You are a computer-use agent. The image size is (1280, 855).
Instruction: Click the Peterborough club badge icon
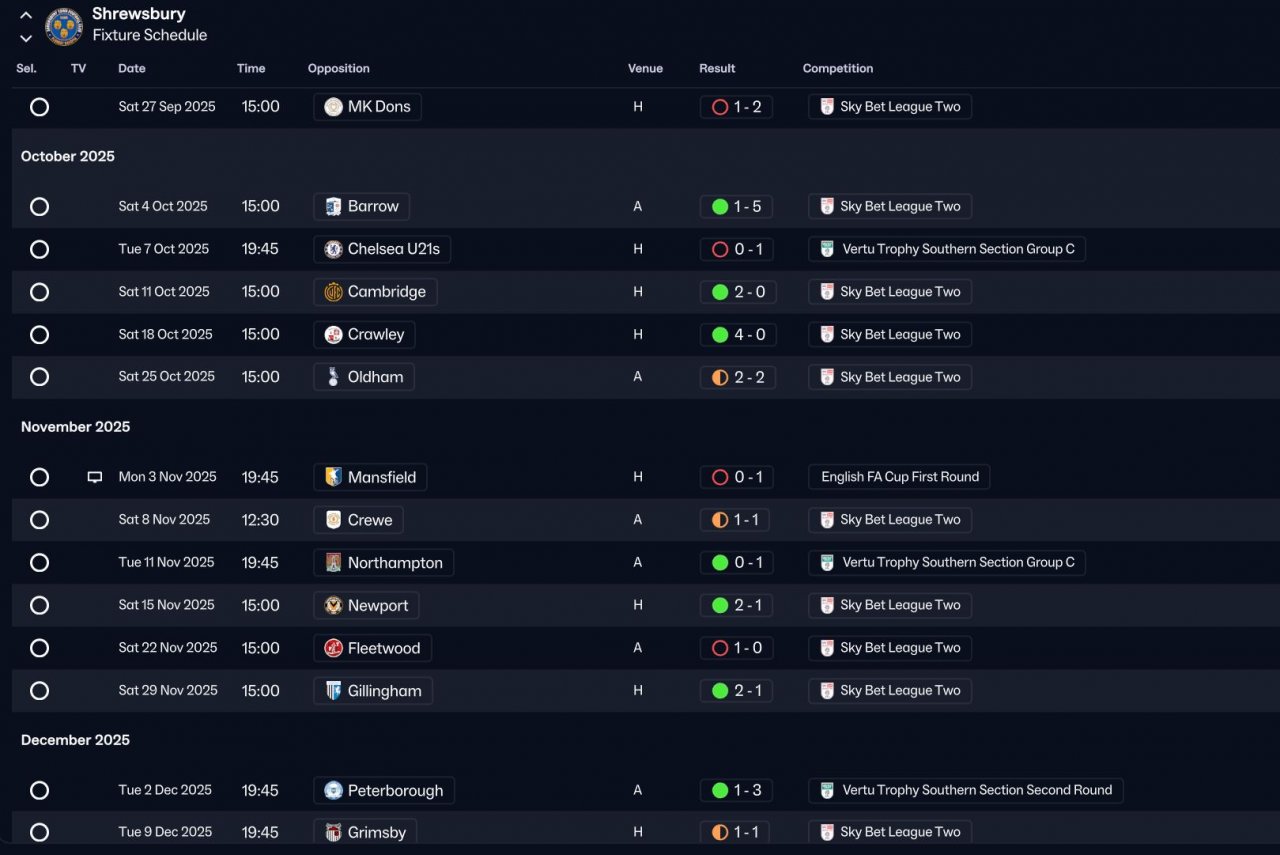tap(333, 791)
